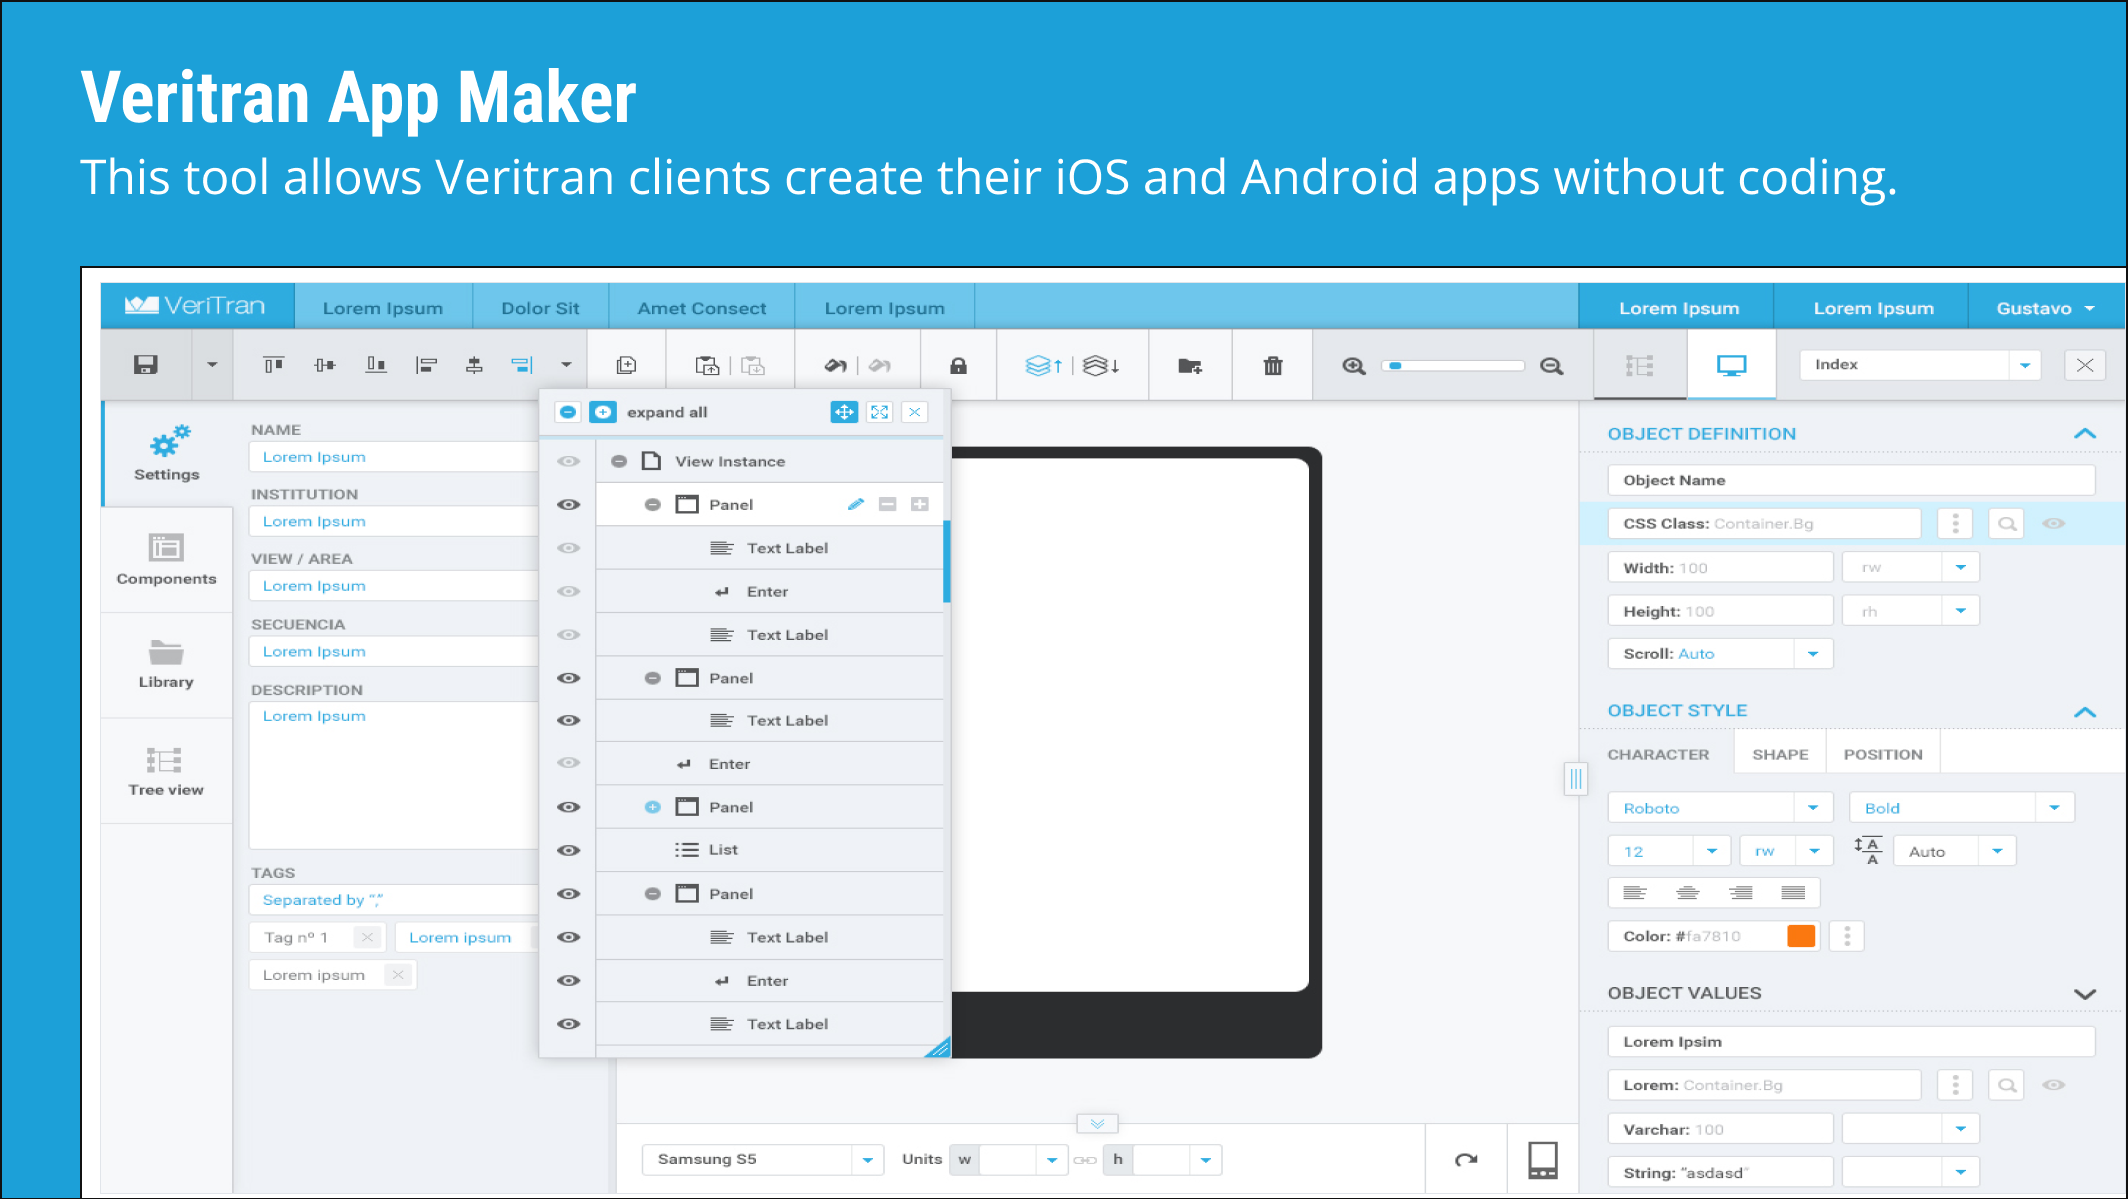Viewport: 2128px width, 1199px height.
Task: Click the zoom out magnifier icon
Action: click(x=1552, y=366)
